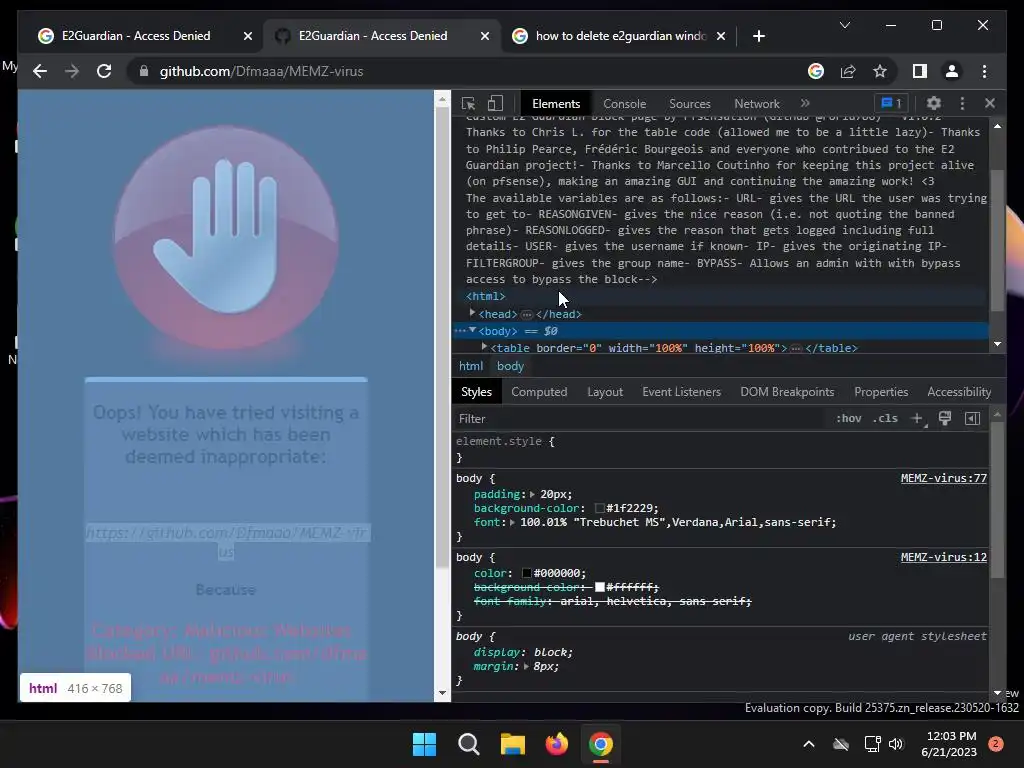Toggle the .cls element classes button
This screenshot has height=768, width=1024.
(x=885, y=419)
